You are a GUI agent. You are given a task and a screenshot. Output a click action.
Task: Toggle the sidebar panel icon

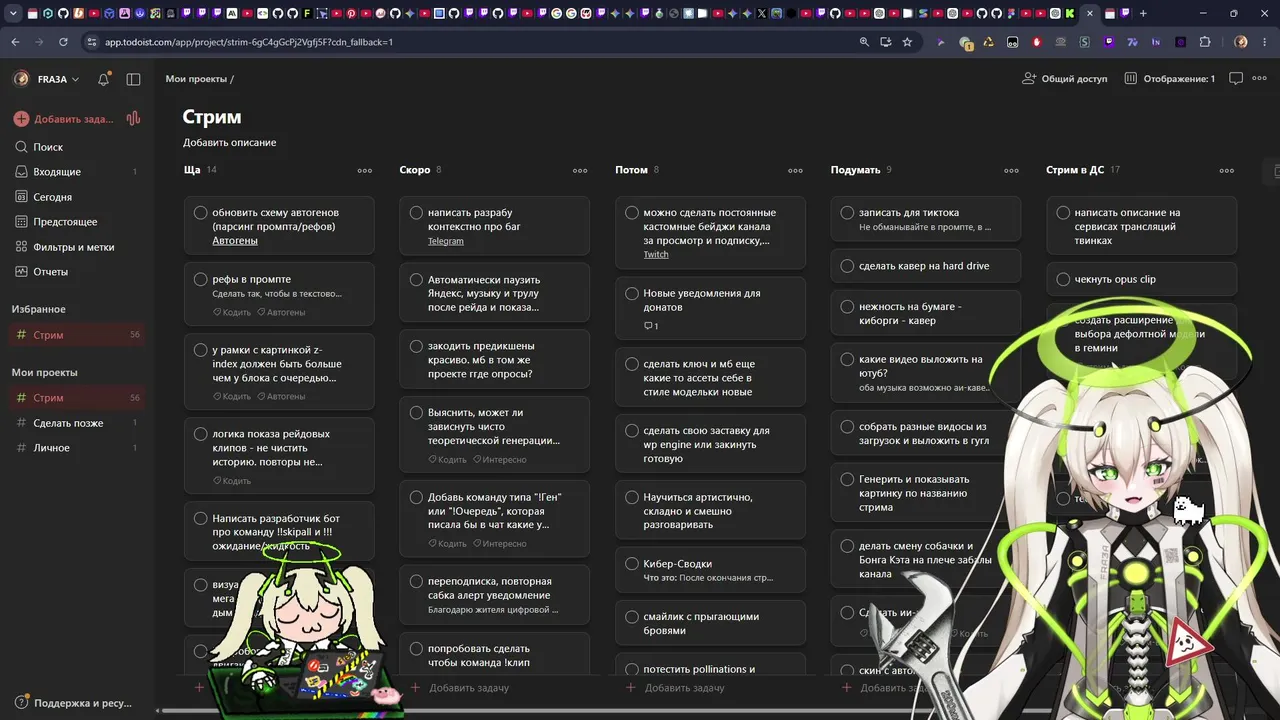point(133,79)
